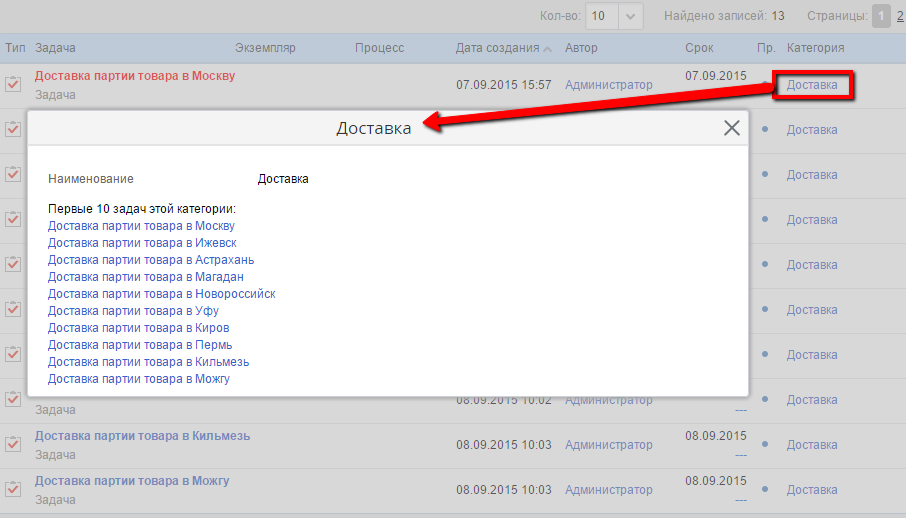Open popup link Доставка партии товара в Магадан
The height and width of the screenshot is (518, 906).
(146, 277)
